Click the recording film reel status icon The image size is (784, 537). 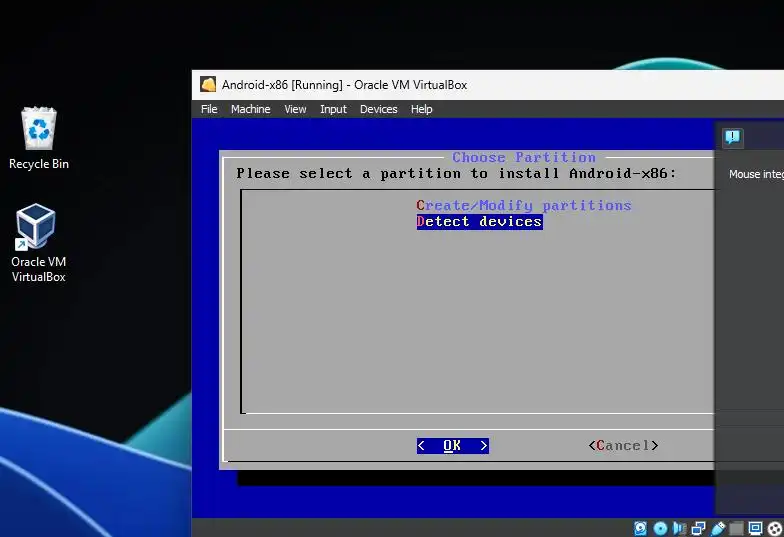coord(774,528)
